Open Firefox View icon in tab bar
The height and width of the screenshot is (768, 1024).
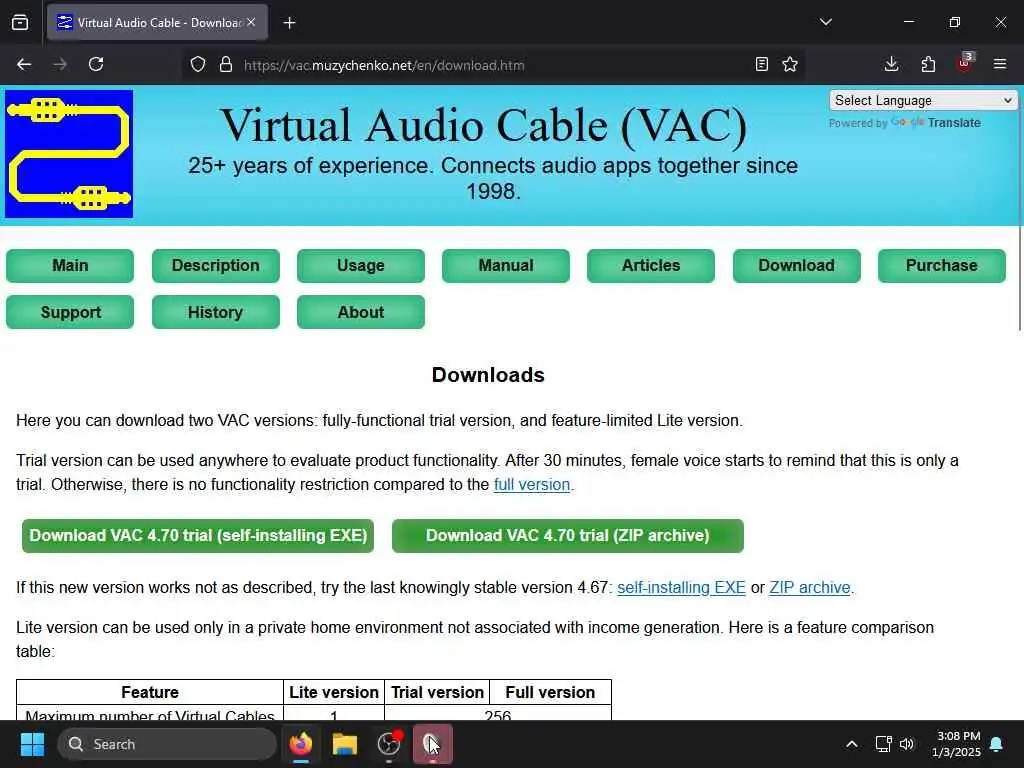pyautogui.click(x=20, y=23)
